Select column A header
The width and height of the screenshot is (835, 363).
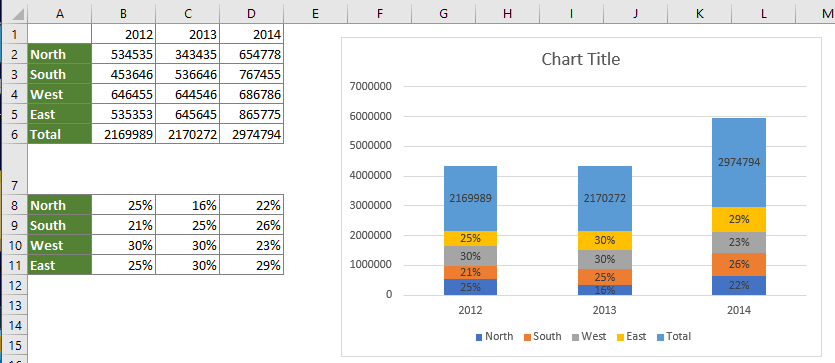(60, 14)
